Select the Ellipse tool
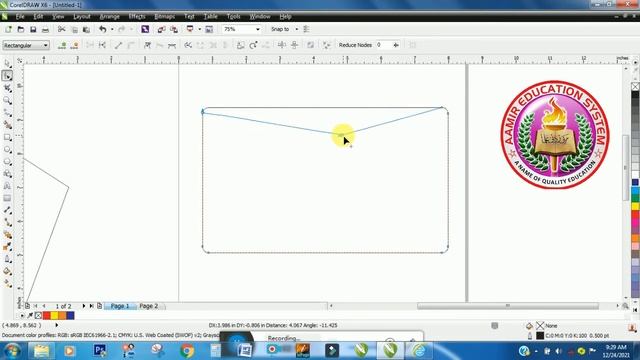The image size is (640, 360). [x=7, y=150]
